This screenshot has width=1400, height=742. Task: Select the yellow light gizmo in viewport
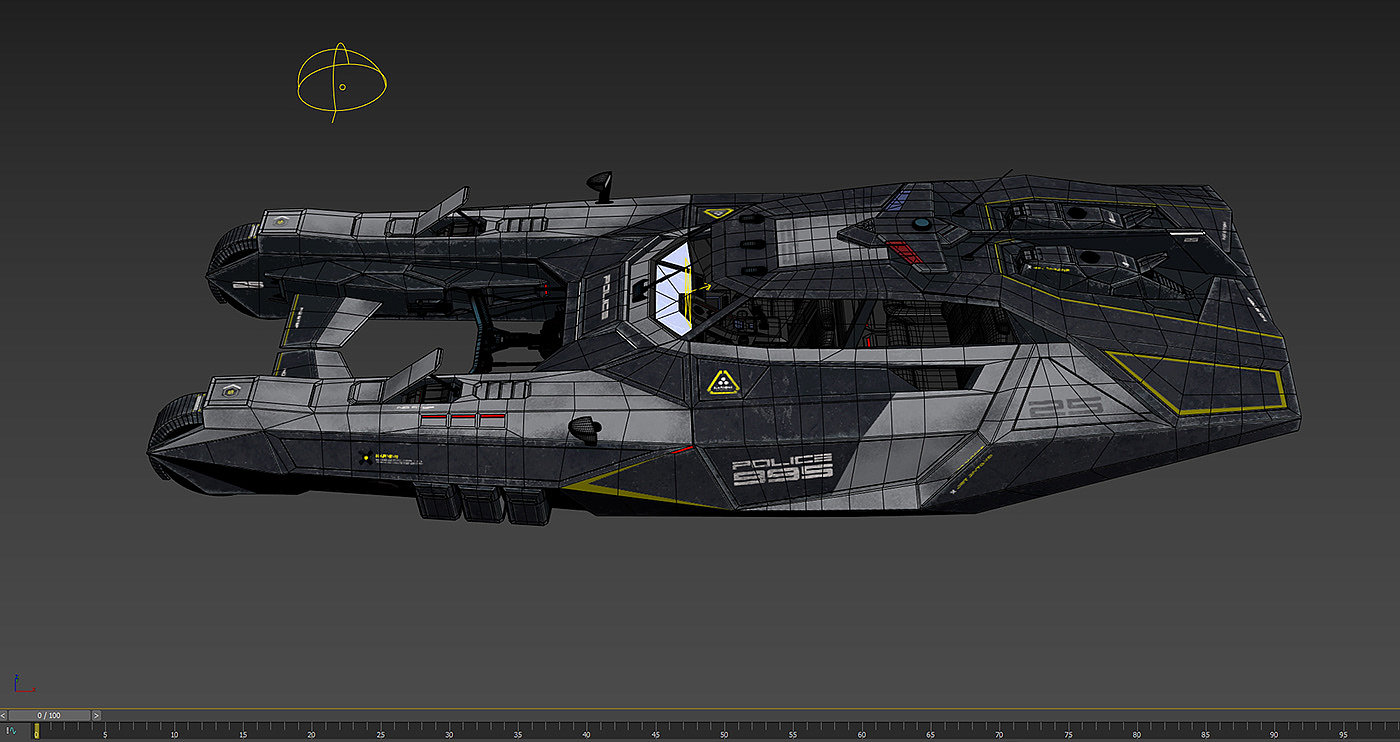(x=341, y=83)
